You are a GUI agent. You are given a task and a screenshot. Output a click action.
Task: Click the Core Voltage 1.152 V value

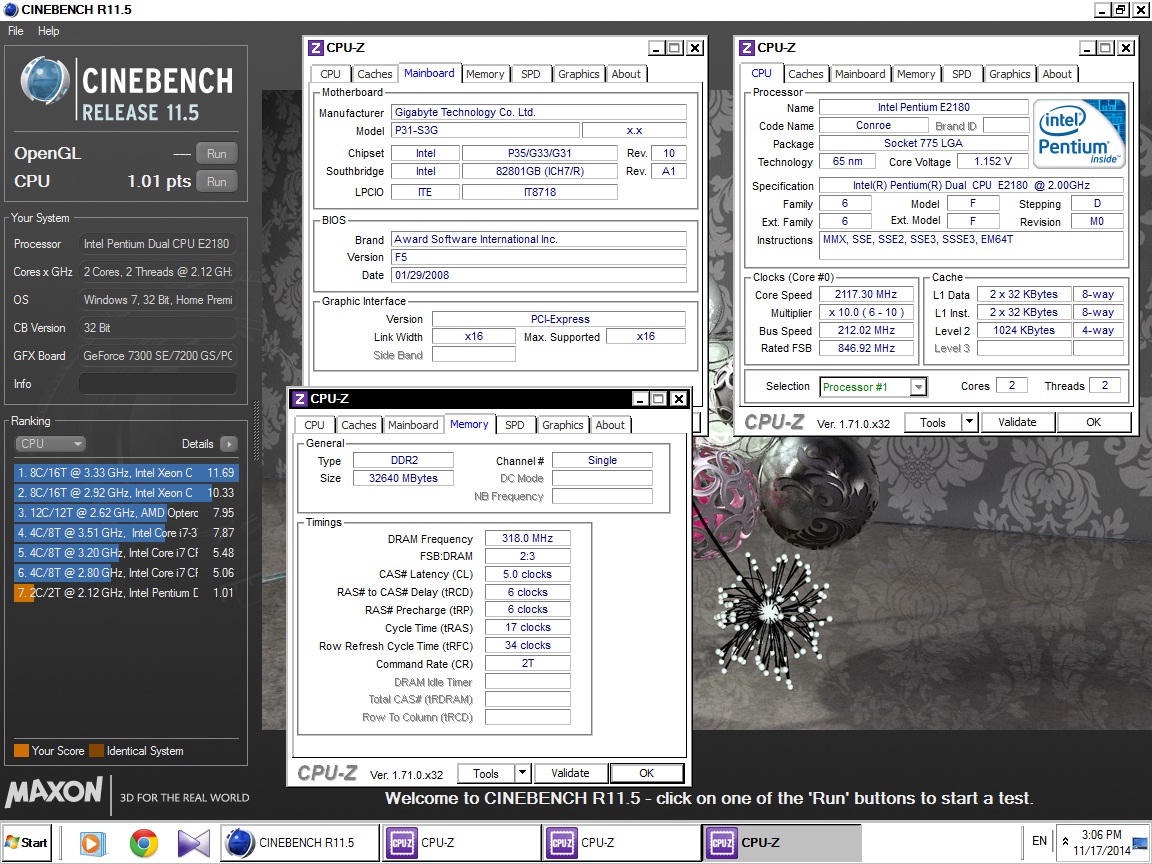[x=993, y=162]
